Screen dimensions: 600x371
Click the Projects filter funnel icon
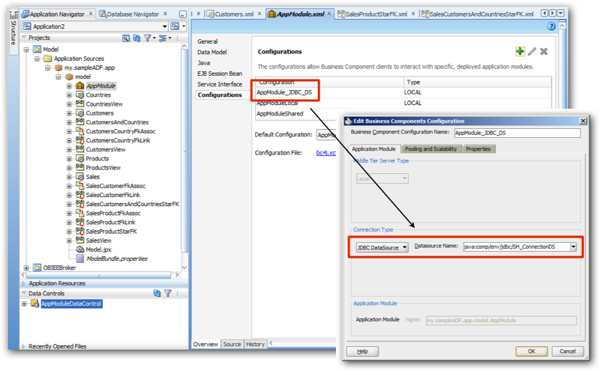(147, 38)
